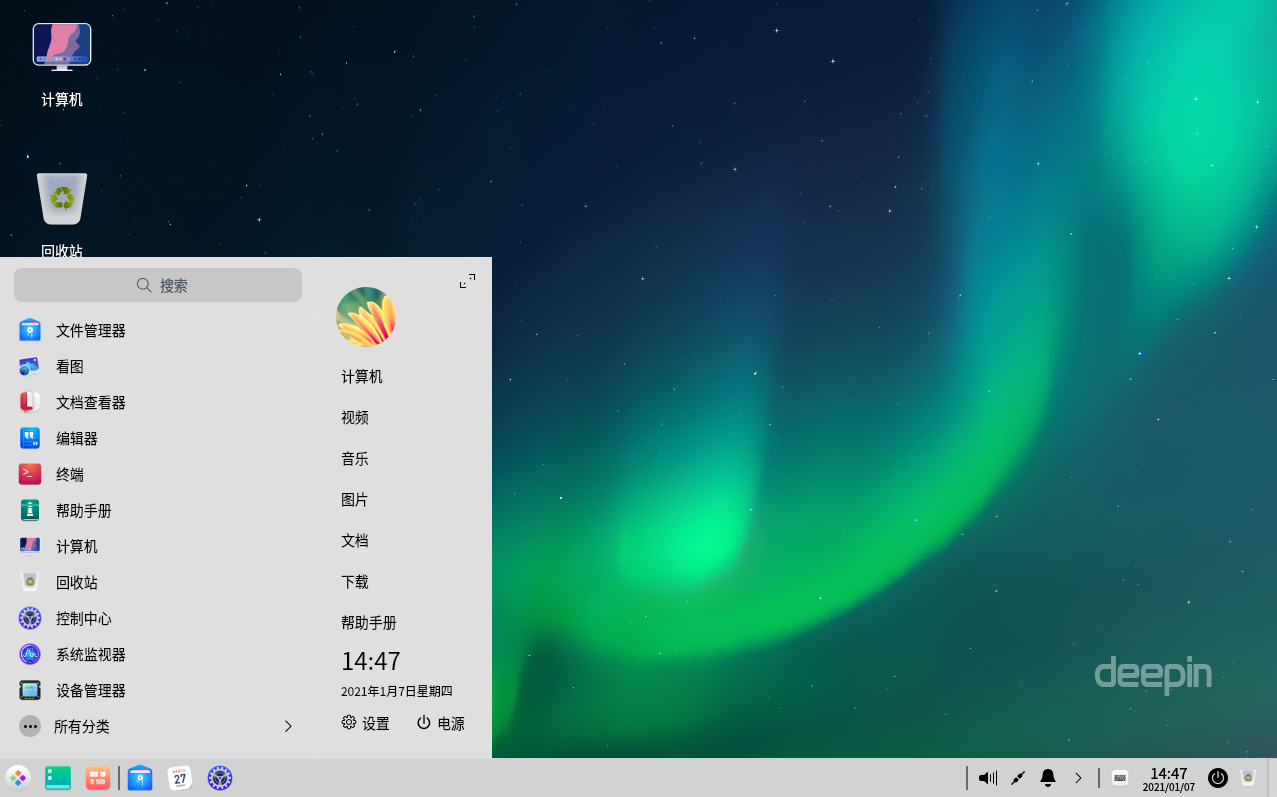Open 文档查看器 document viewer
Screen dimensions: 1277x797
click(90, 403)
